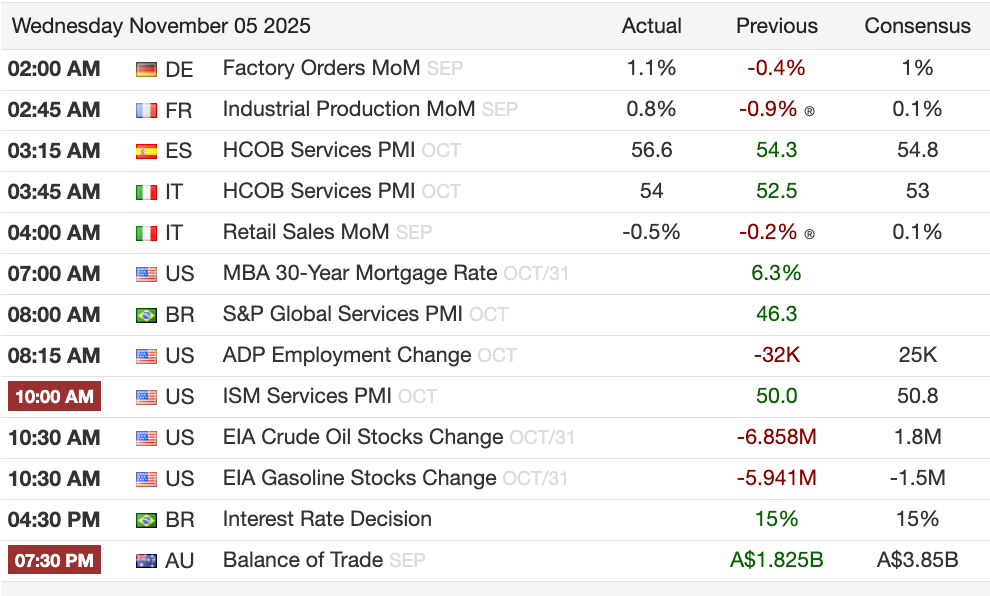The image size is (990, 596).
Task: Click Brazil flag beside Interest Rate Decision
Action: [x=146, y=520]
